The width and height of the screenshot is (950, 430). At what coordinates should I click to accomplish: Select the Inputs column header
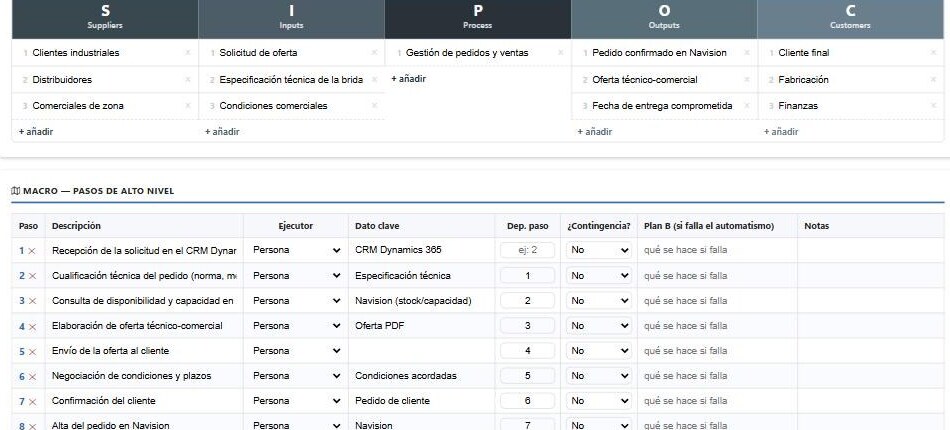(x=291, y=18)
